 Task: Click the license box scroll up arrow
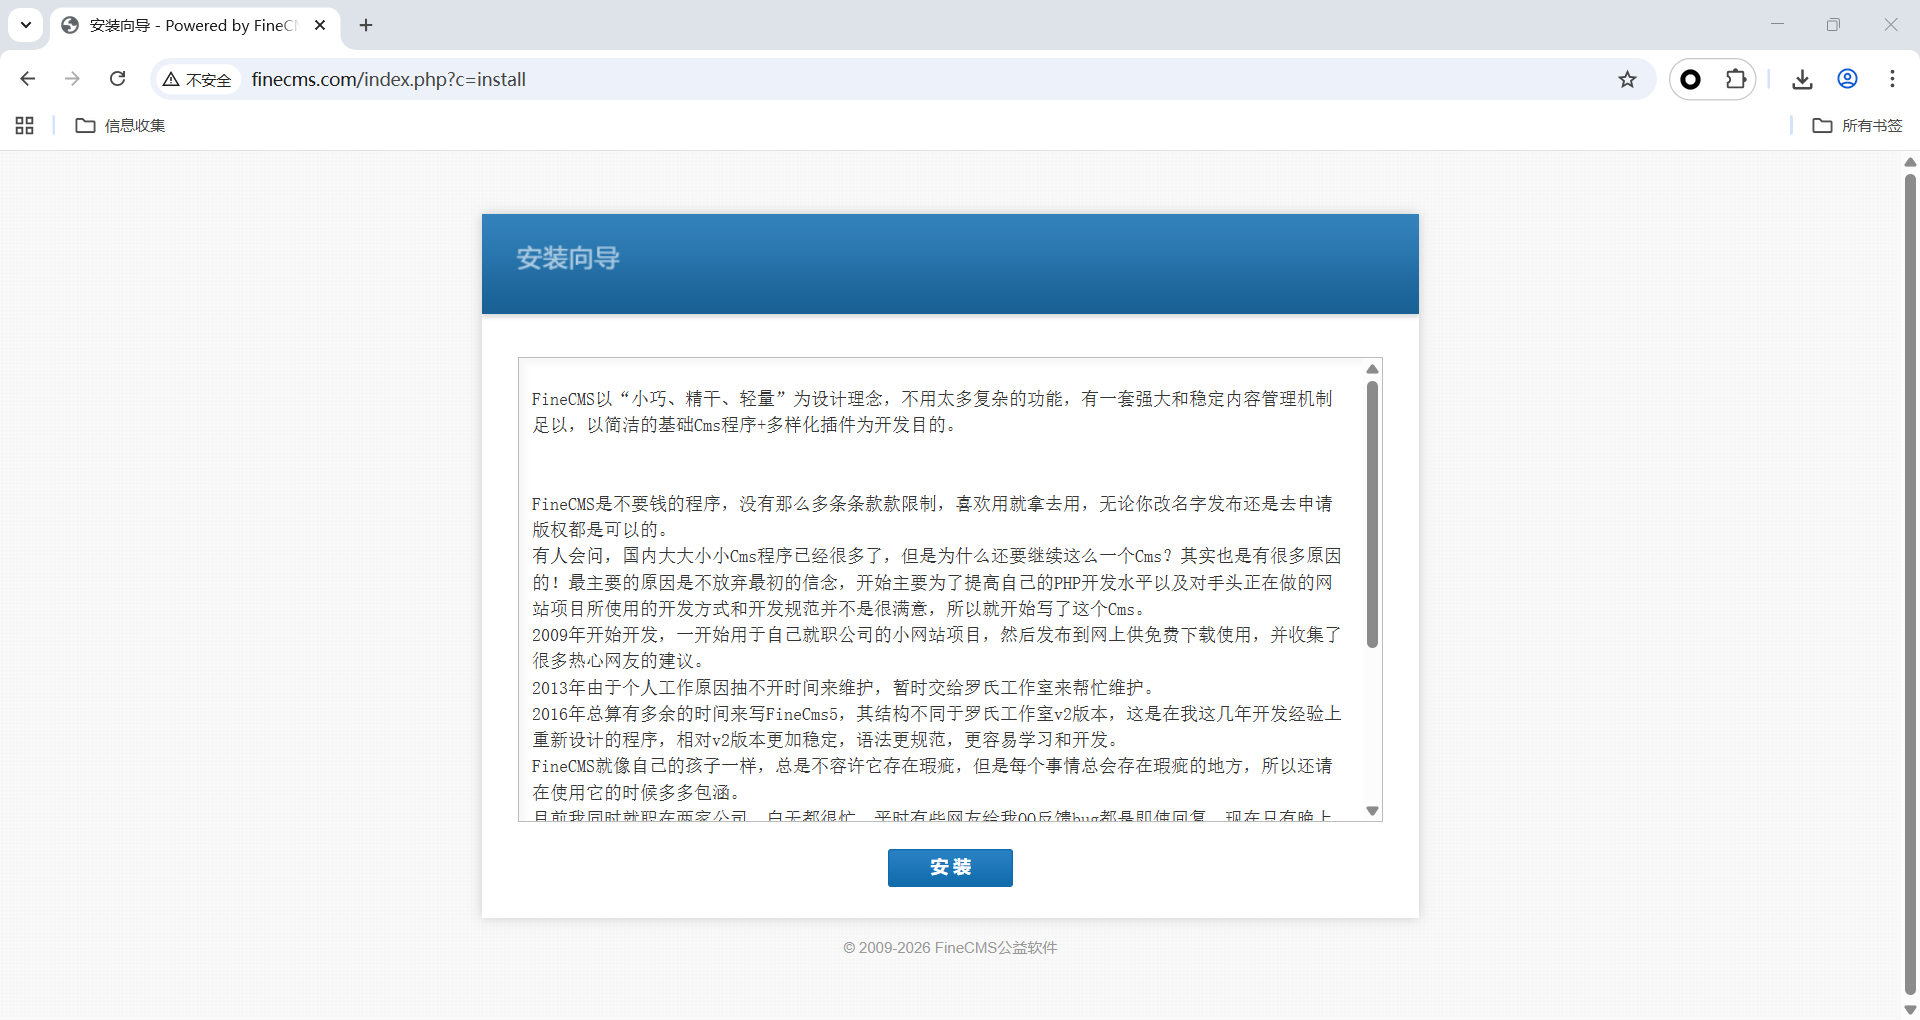1372,369
